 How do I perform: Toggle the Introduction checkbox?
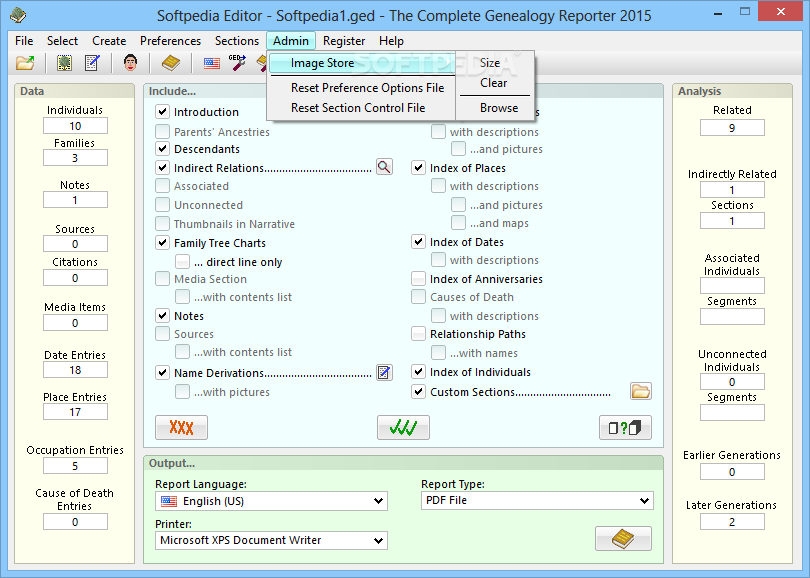(x=163, y=112)
